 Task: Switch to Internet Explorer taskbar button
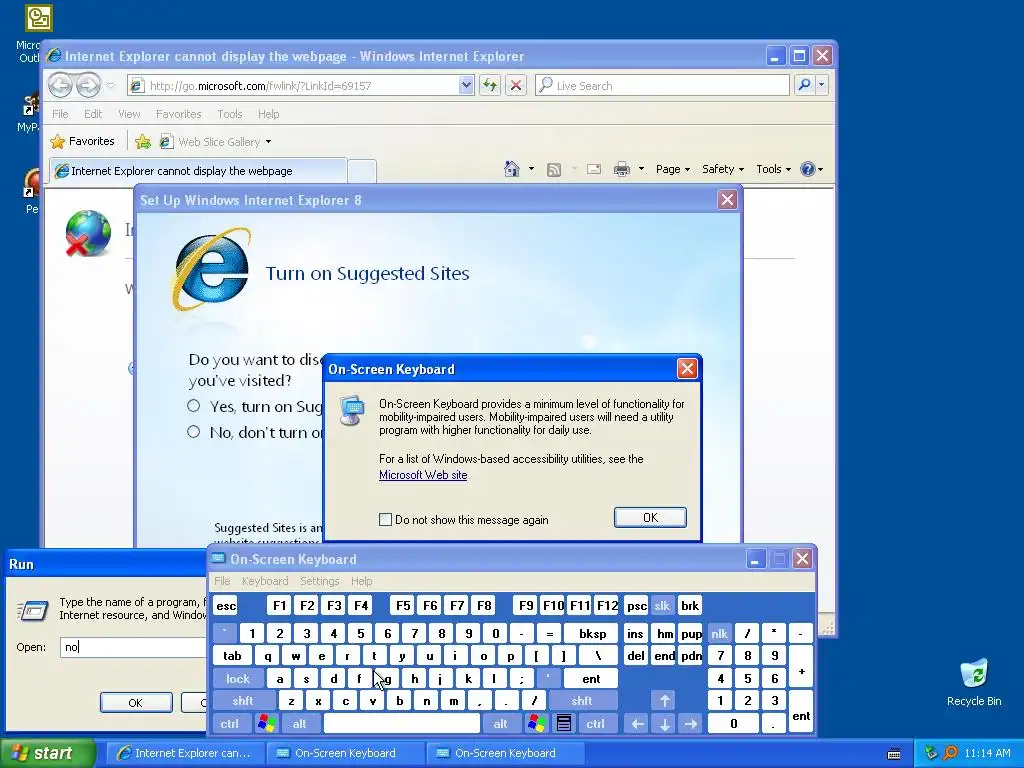(185, 753)
